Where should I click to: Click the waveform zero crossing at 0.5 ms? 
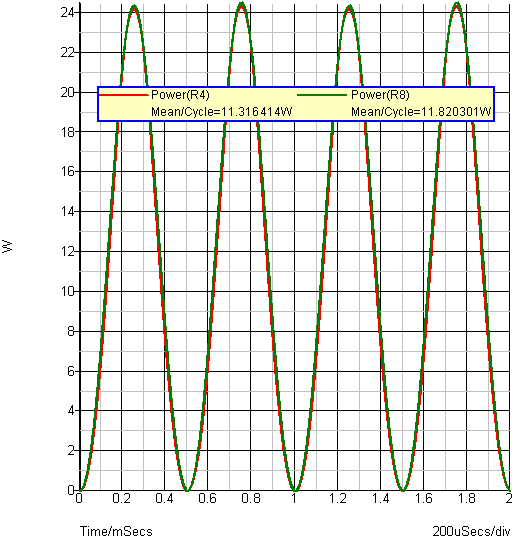(187, 490)
